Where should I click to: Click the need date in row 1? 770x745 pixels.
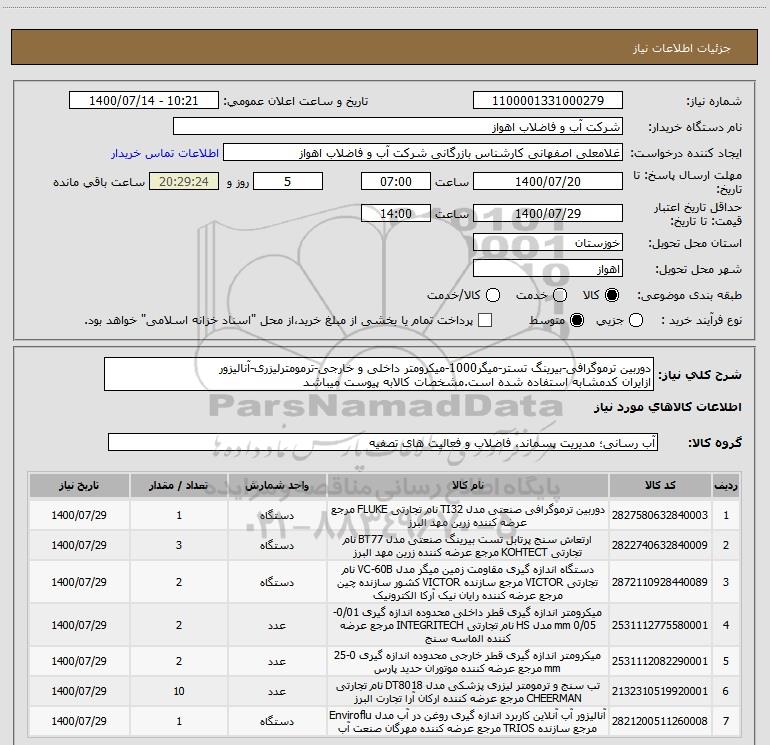(79, 515)
